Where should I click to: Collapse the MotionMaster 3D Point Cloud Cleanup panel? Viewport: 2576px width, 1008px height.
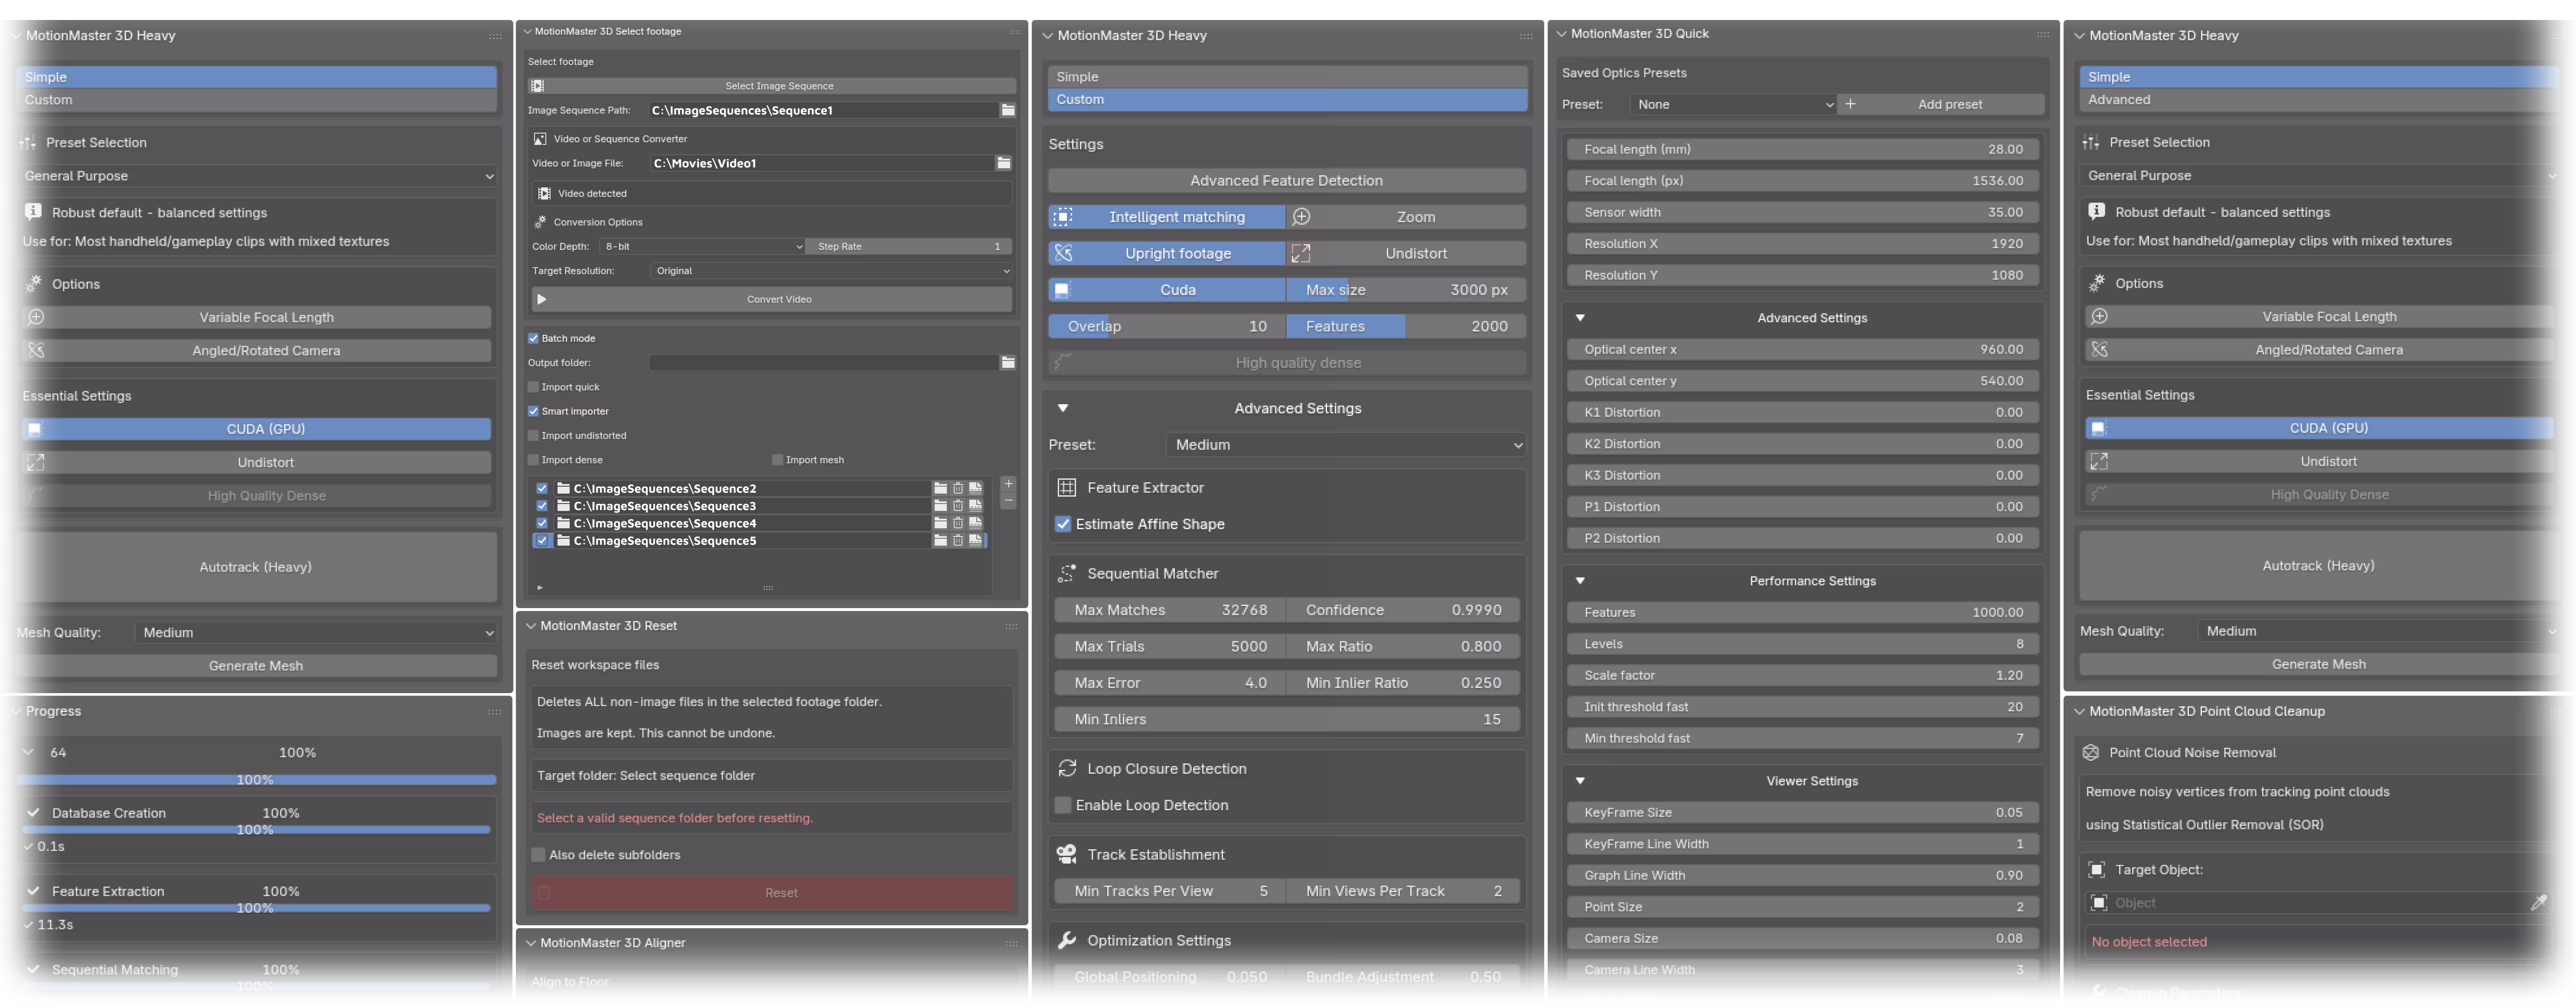pos(2079,712)
